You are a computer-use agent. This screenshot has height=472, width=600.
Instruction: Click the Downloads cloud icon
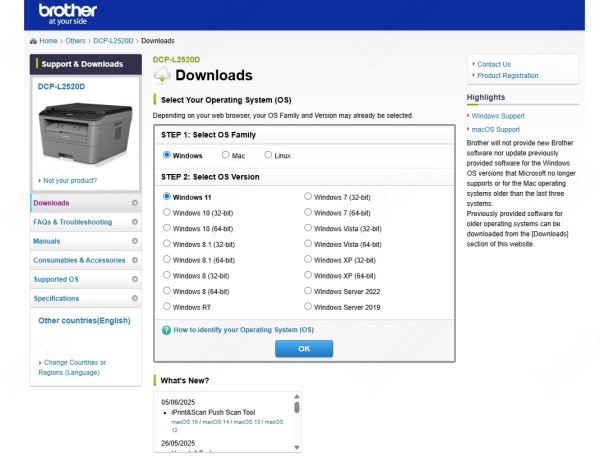pyautogui.click(x=162, y=75)
